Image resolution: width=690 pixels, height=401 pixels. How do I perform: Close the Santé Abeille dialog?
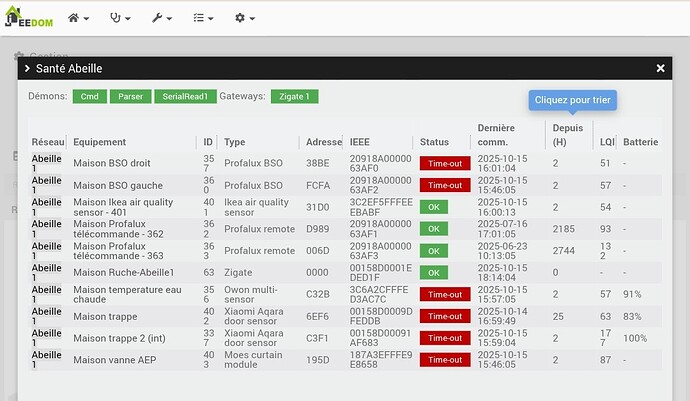[661, 68]
